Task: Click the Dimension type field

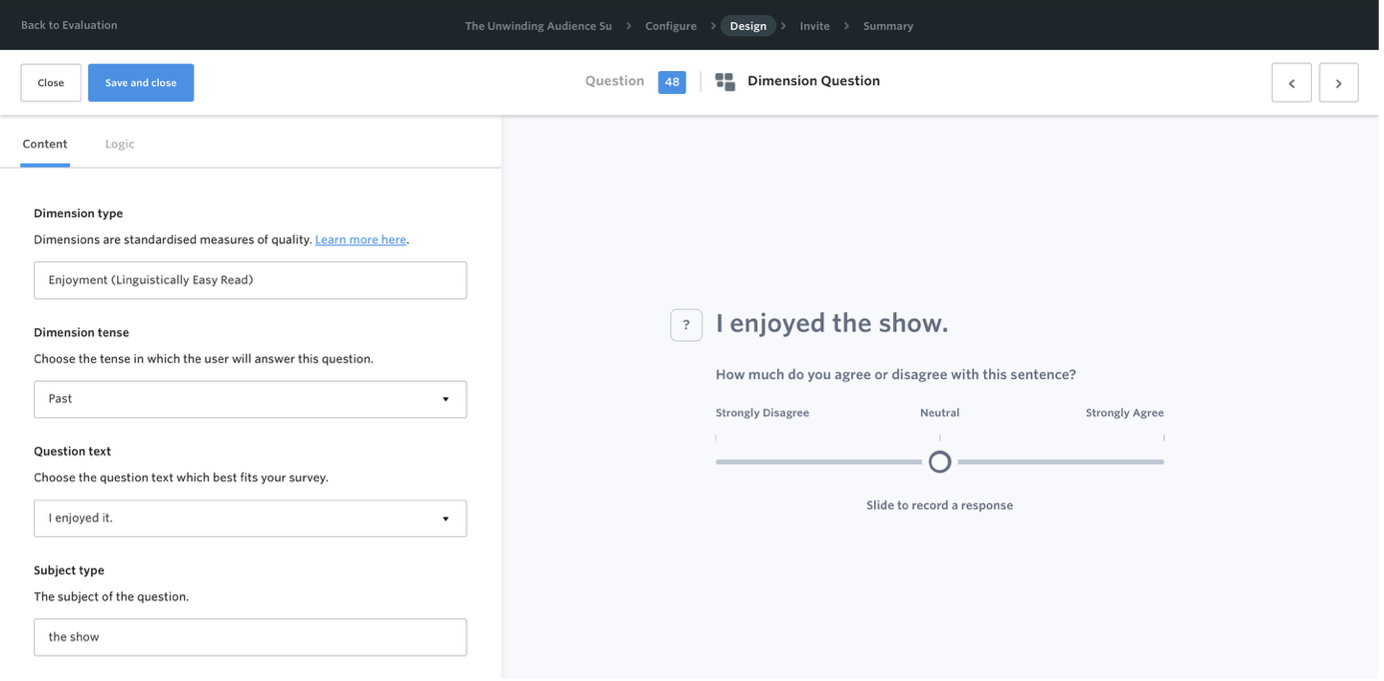Action: pyautogui.click(x=250, y=280)
